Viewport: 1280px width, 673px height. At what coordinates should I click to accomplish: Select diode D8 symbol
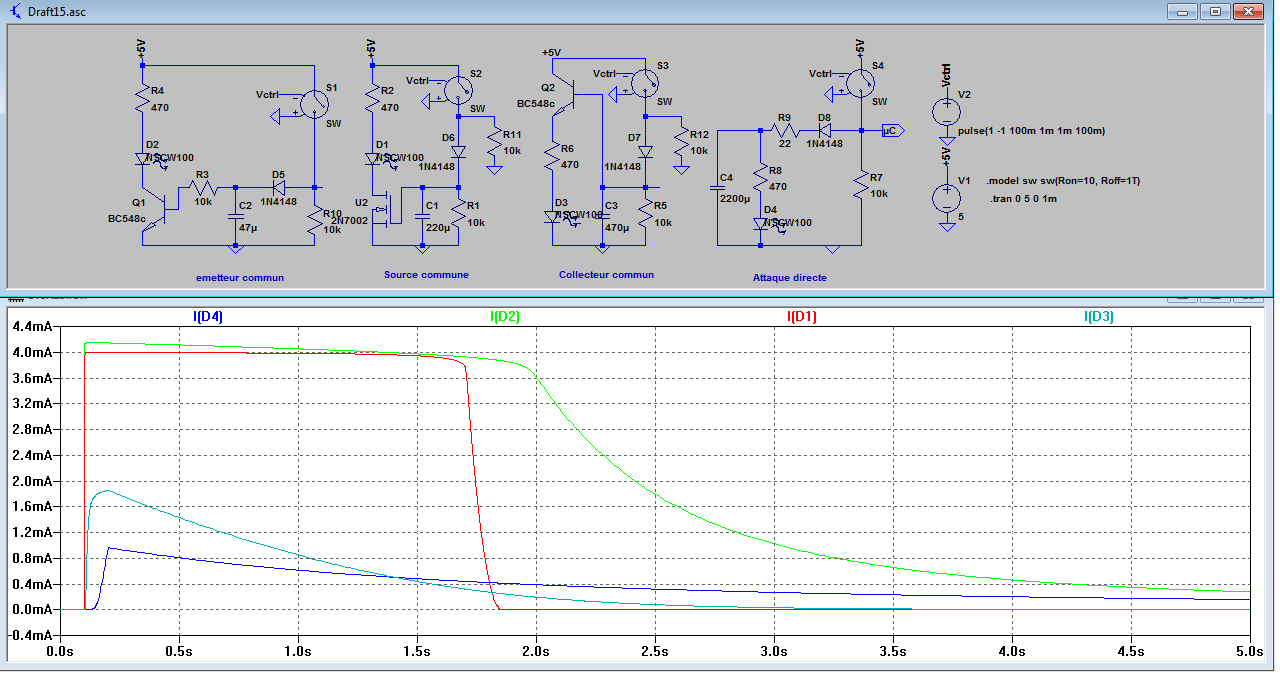825,130
